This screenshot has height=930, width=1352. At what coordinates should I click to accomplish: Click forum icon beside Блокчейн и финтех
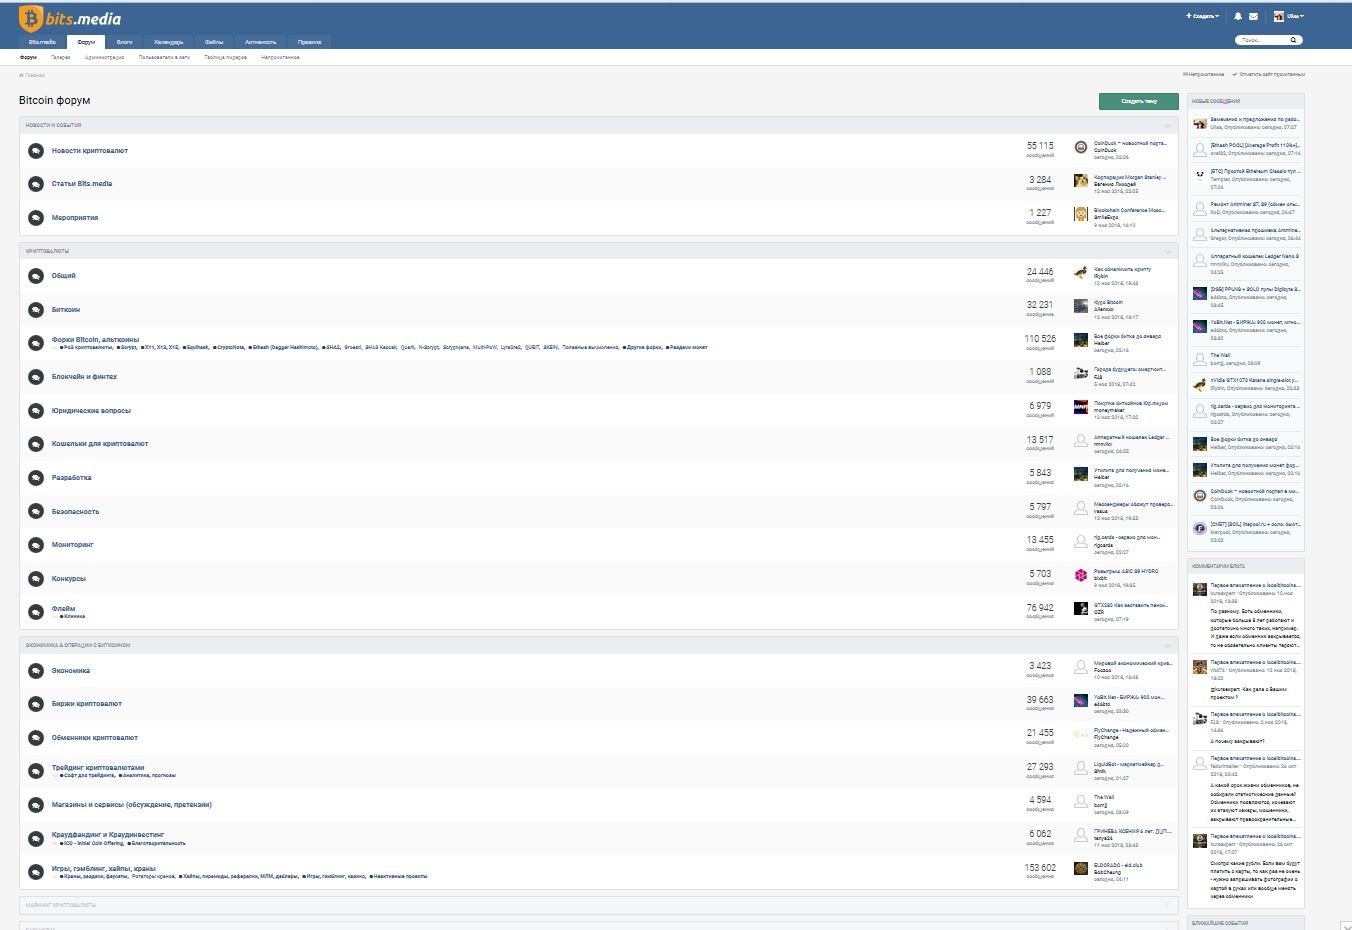36,377
